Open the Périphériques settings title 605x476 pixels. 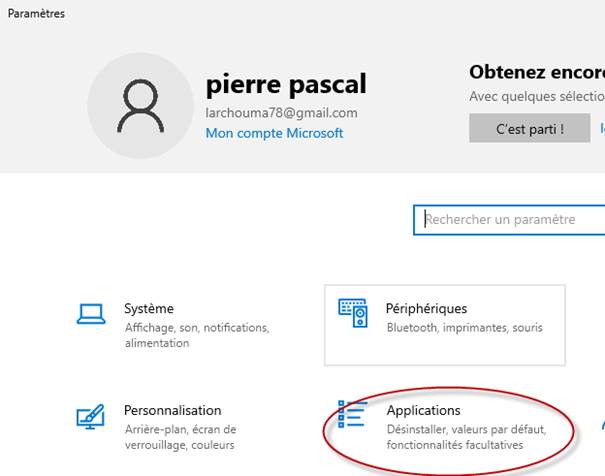click(x=426, y=309)
